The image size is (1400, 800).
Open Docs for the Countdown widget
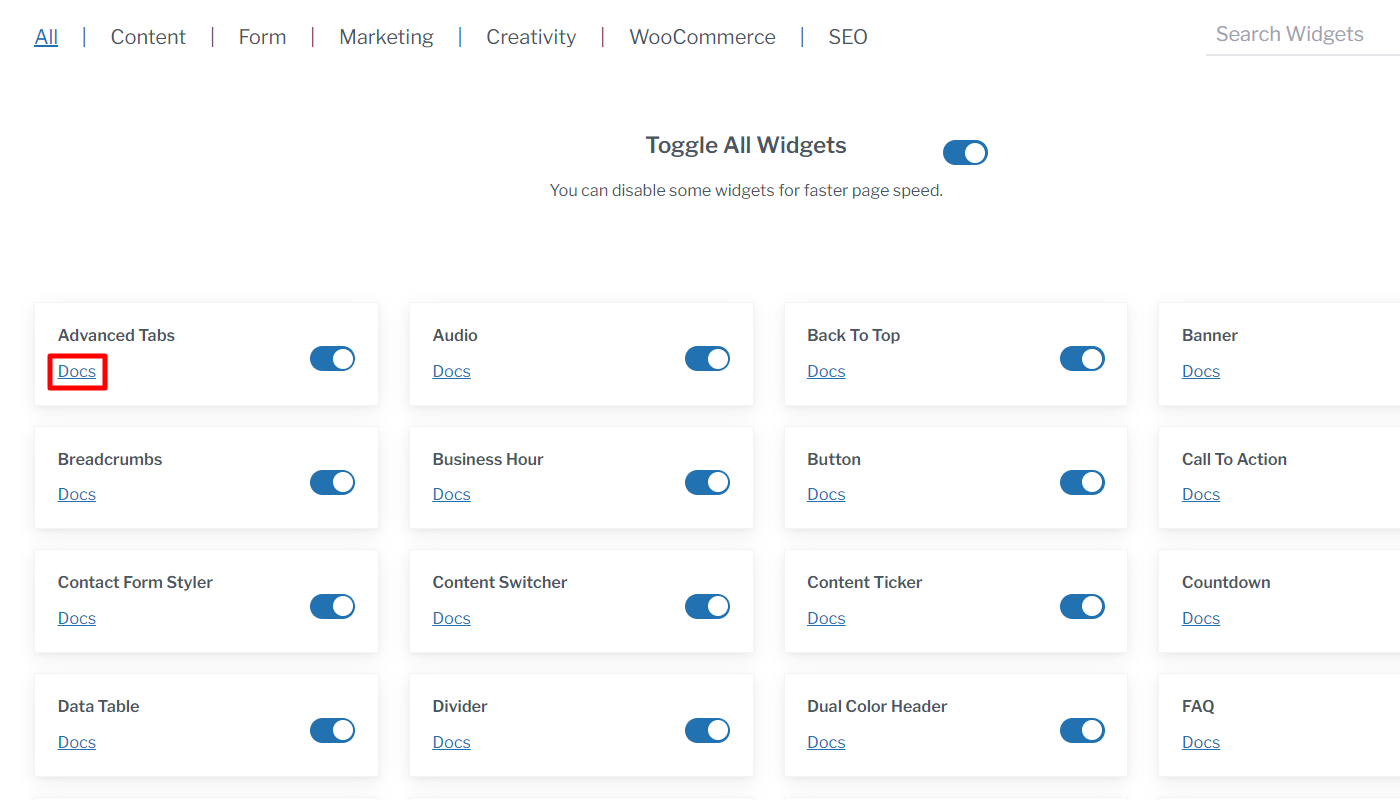(x=1200, y=618)
